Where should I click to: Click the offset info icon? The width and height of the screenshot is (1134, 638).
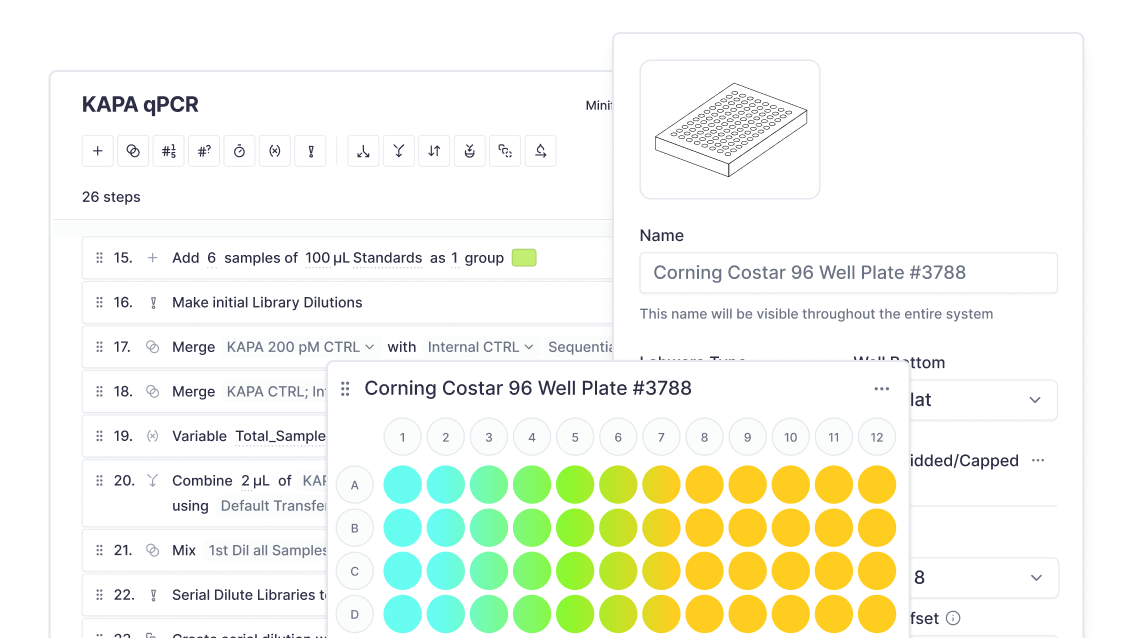(953, 618)
